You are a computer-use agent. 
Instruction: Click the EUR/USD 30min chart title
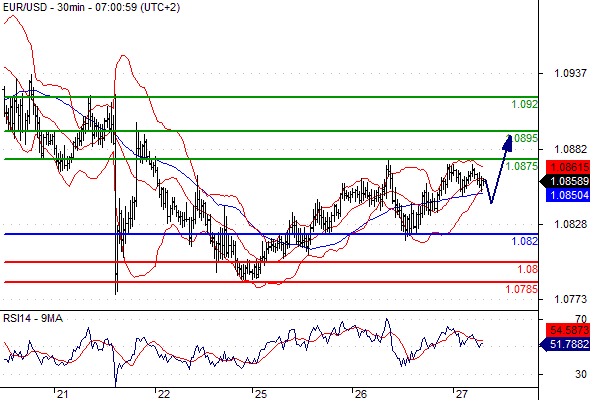click(91, 7)
